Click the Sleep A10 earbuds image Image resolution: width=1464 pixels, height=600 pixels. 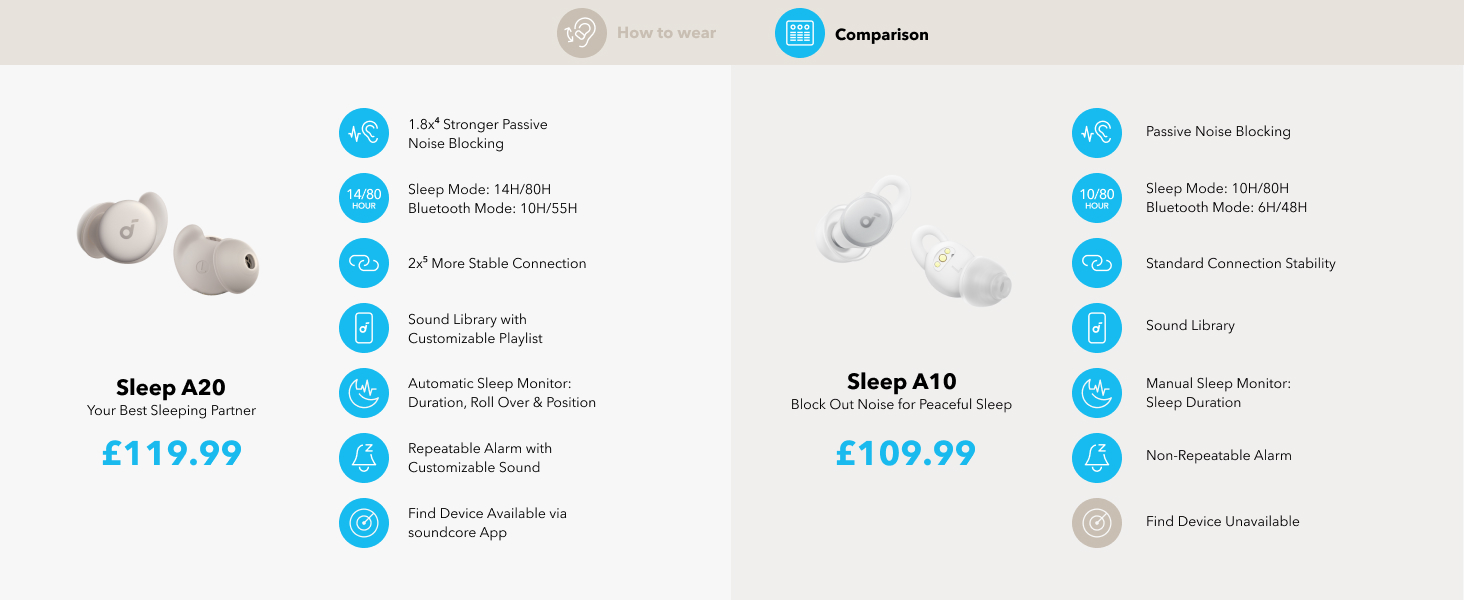tap(913, 243)
